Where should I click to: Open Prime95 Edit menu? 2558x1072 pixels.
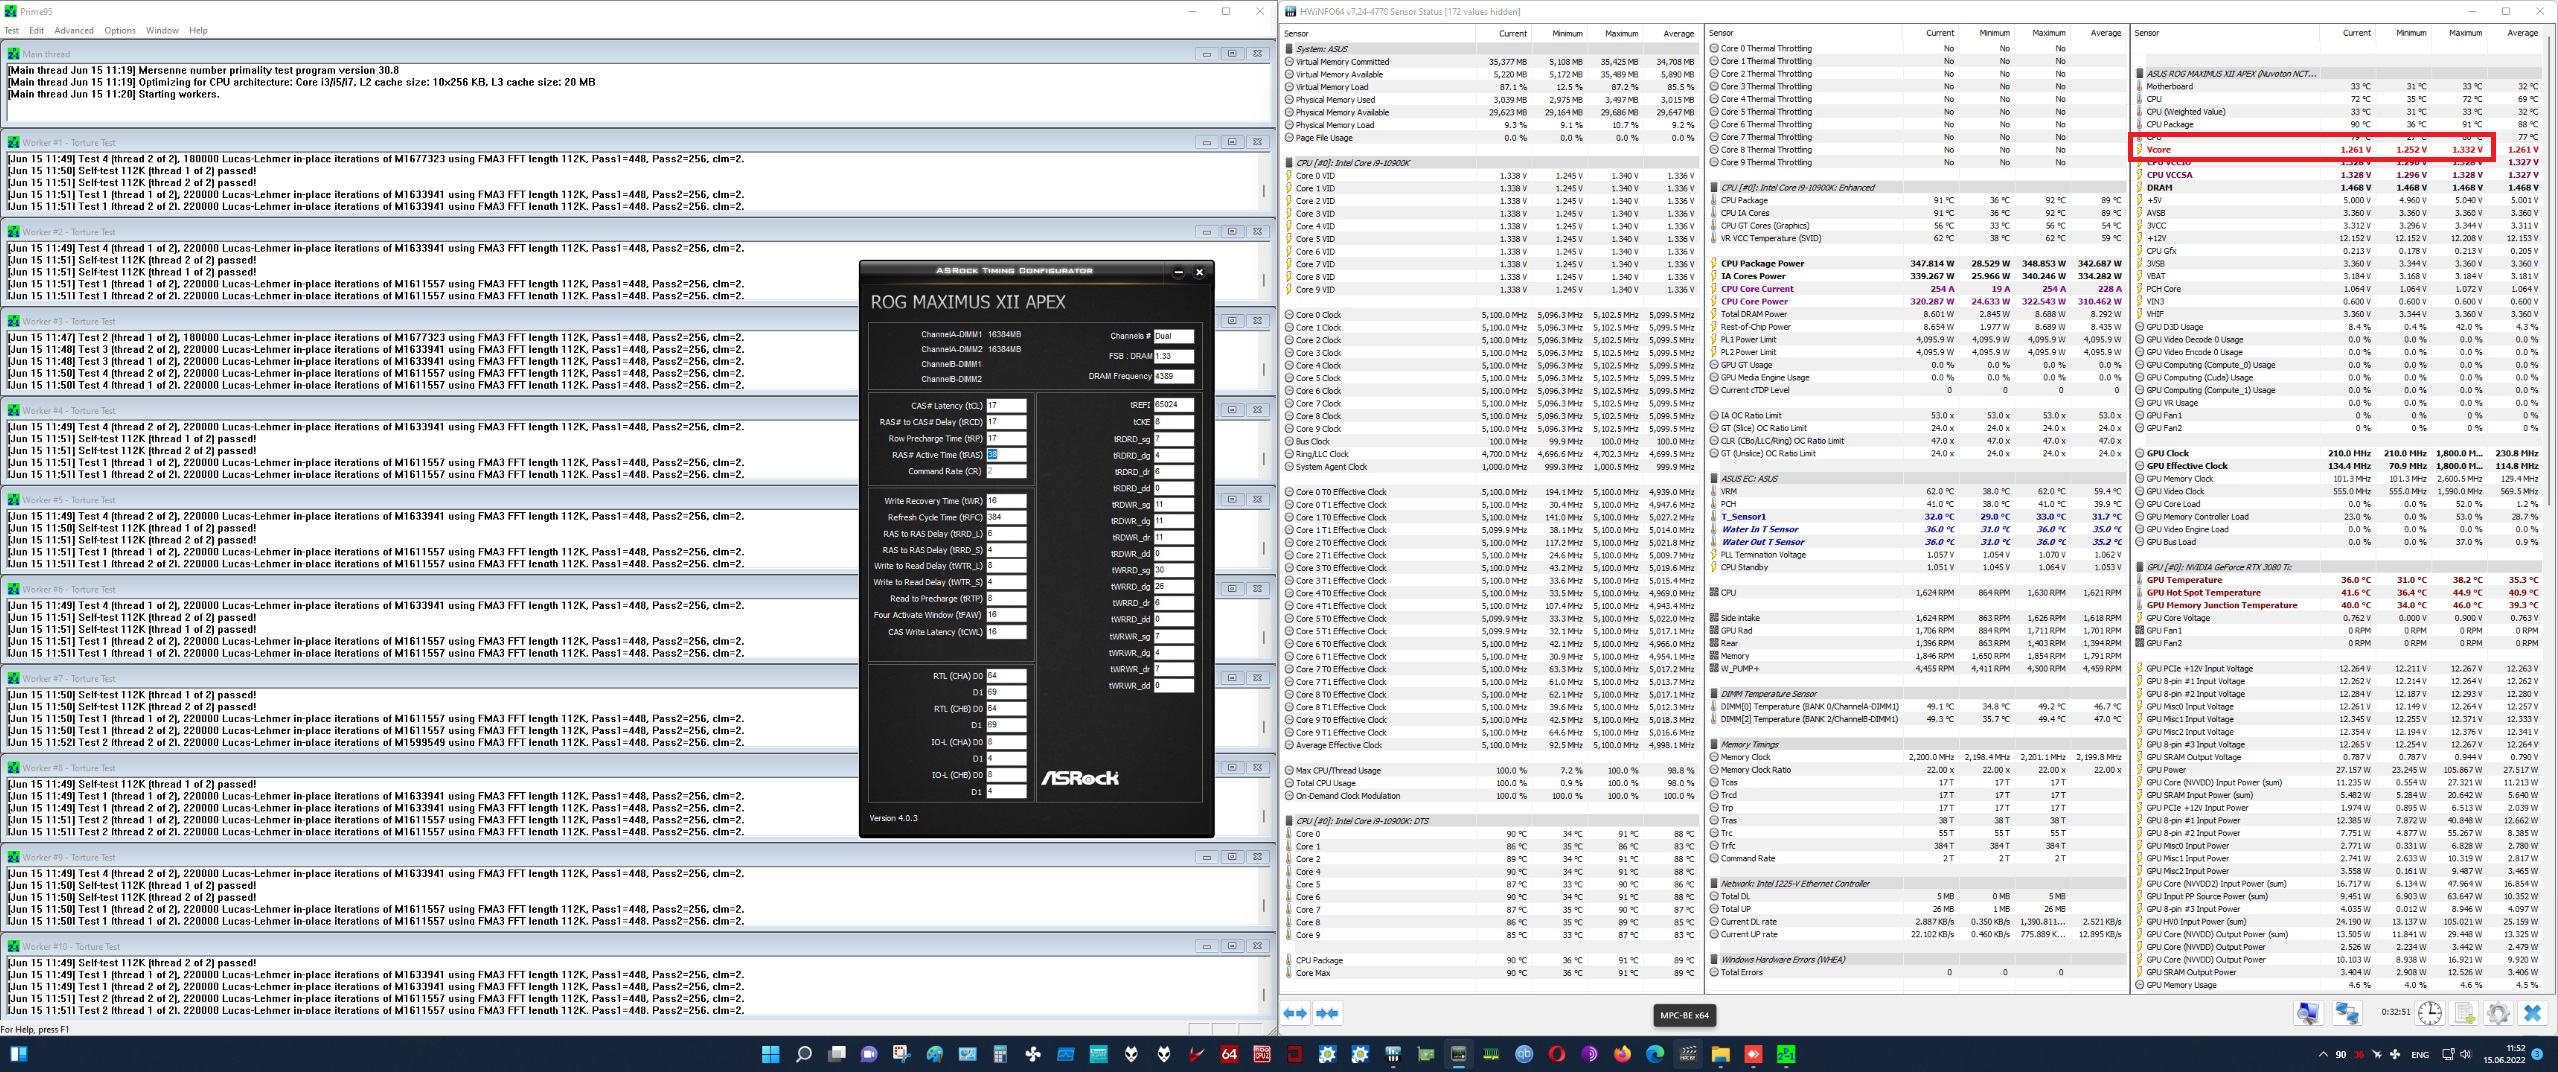pos(36,30)
